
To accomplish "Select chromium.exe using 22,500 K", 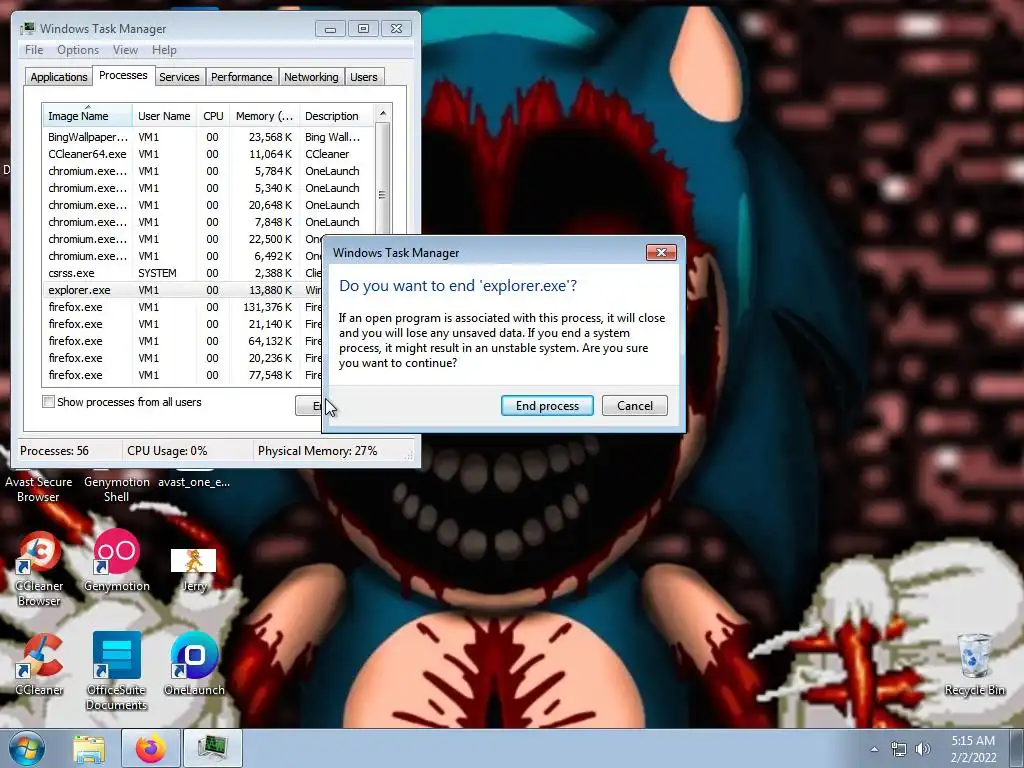I will (x=183, y=239).
